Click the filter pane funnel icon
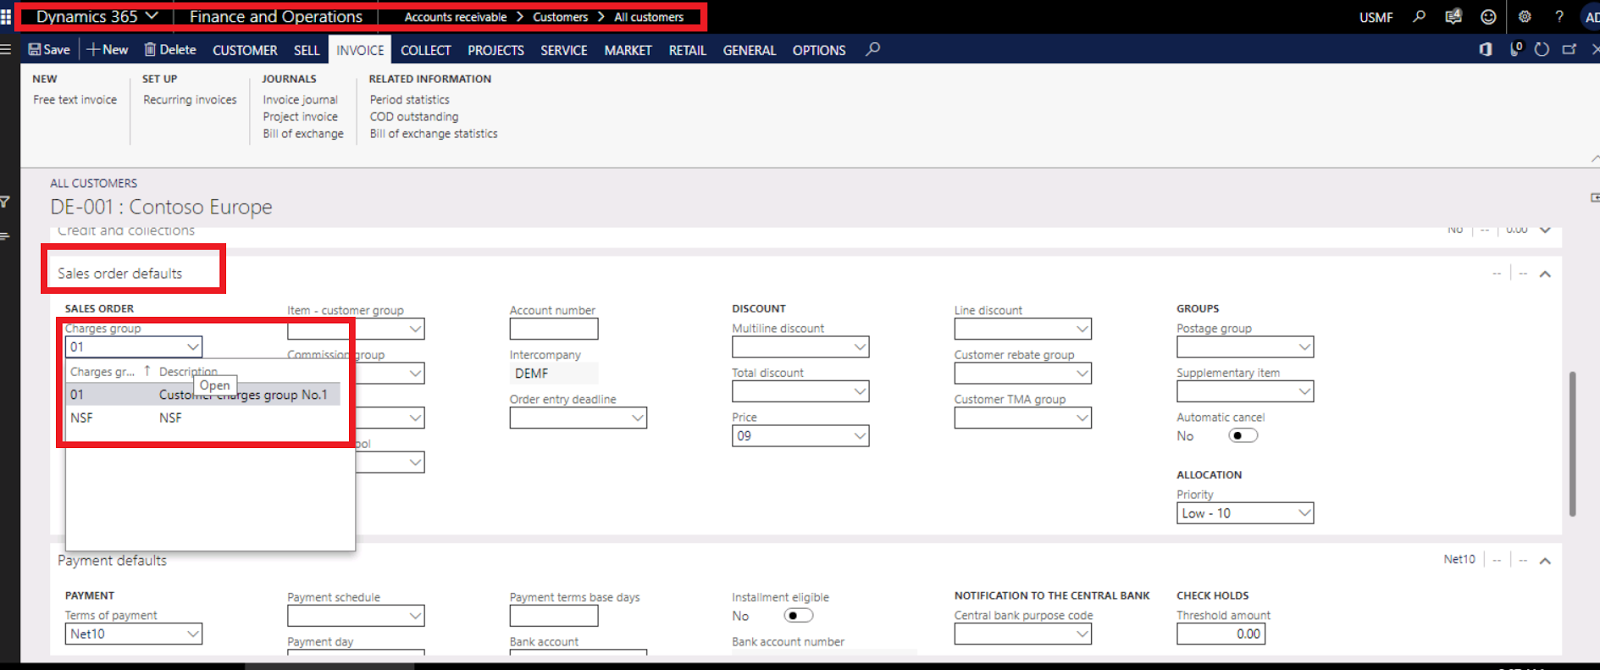Image resolution: width=1600 pixels, height=670 pixels. point(5,202)
